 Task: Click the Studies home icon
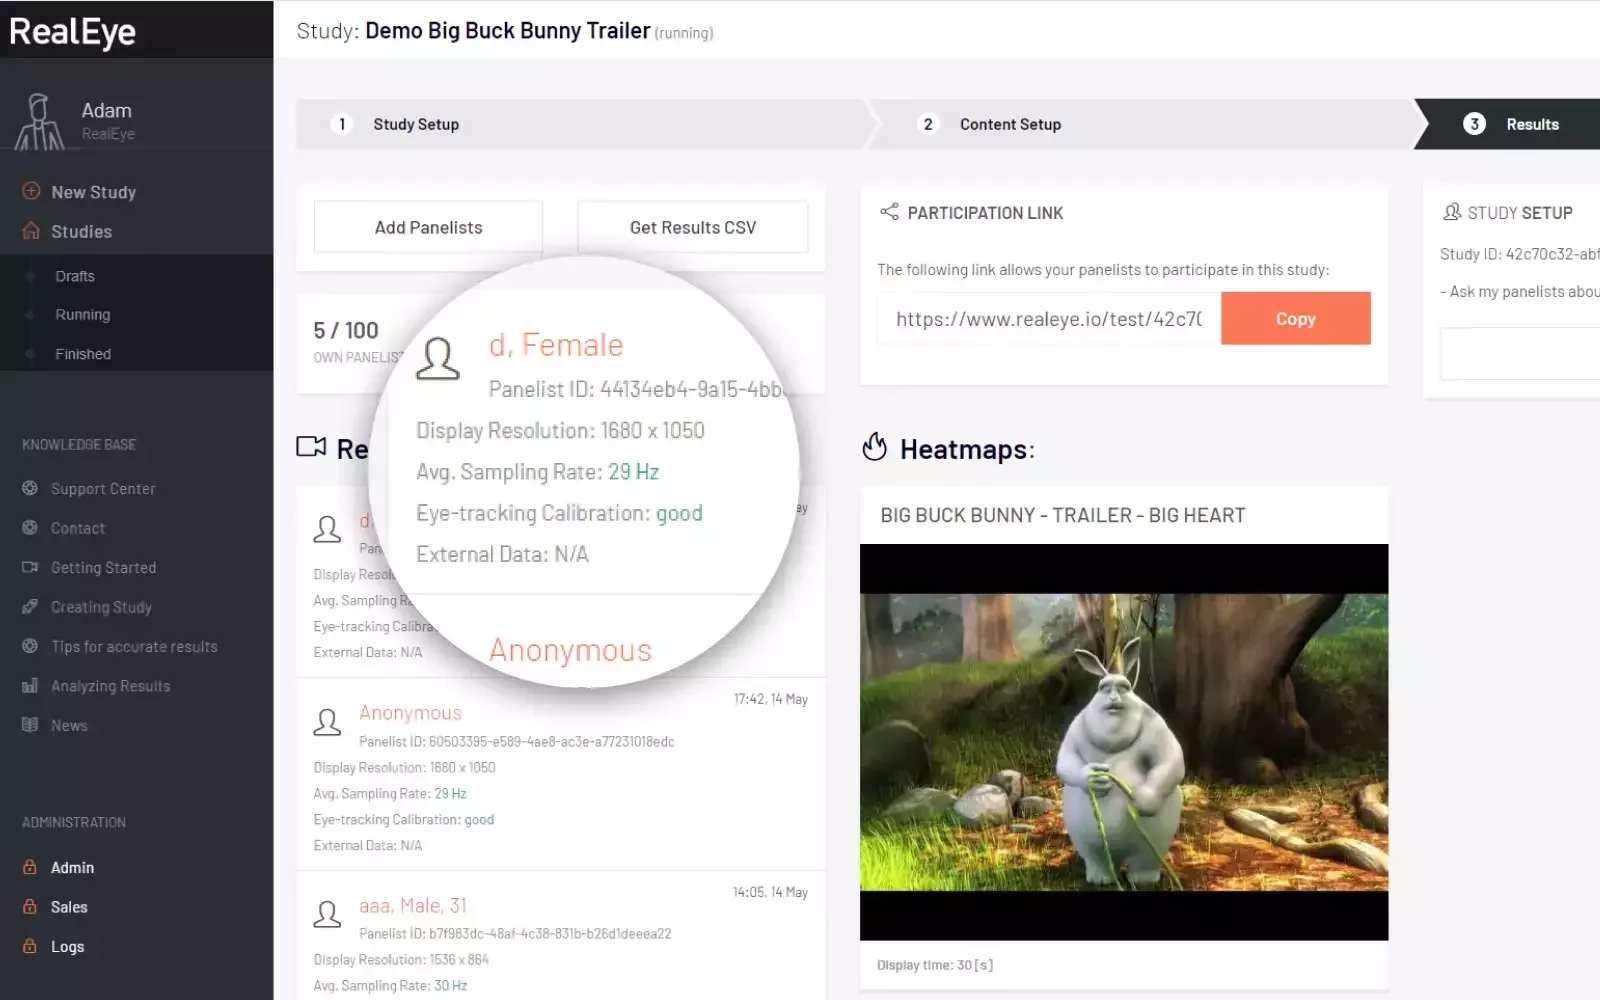click(31, 231)
